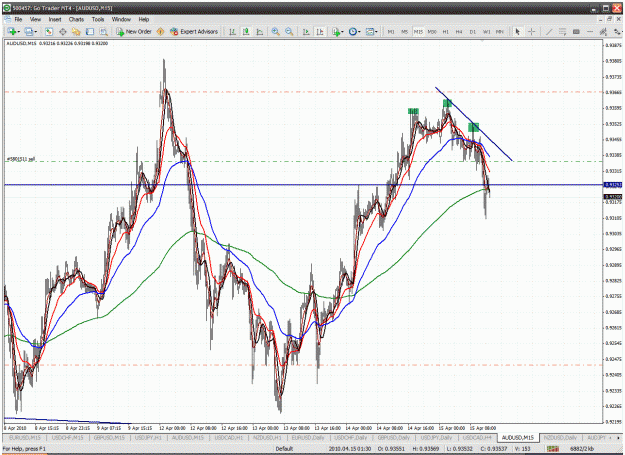Viewport: 625px width, 455px height.
Task: Select the D1 timeframe
Action: [x=473, y=31]
